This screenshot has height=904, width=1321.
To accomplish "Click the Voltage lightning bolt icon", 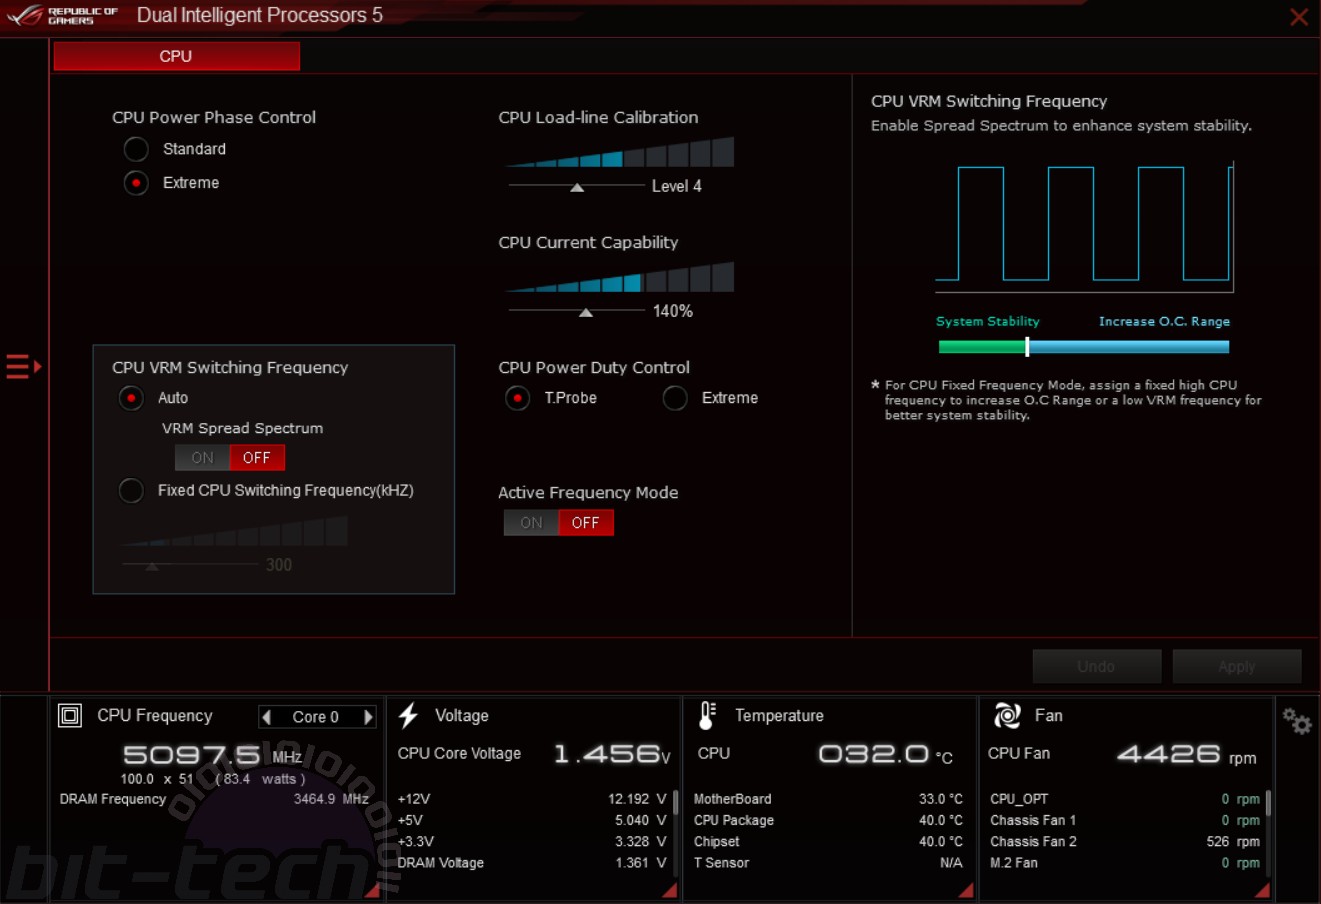I will point(408,715).
